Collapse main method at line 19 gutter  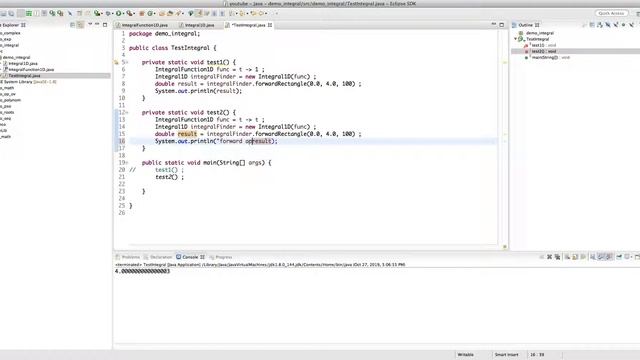(127, 162)
